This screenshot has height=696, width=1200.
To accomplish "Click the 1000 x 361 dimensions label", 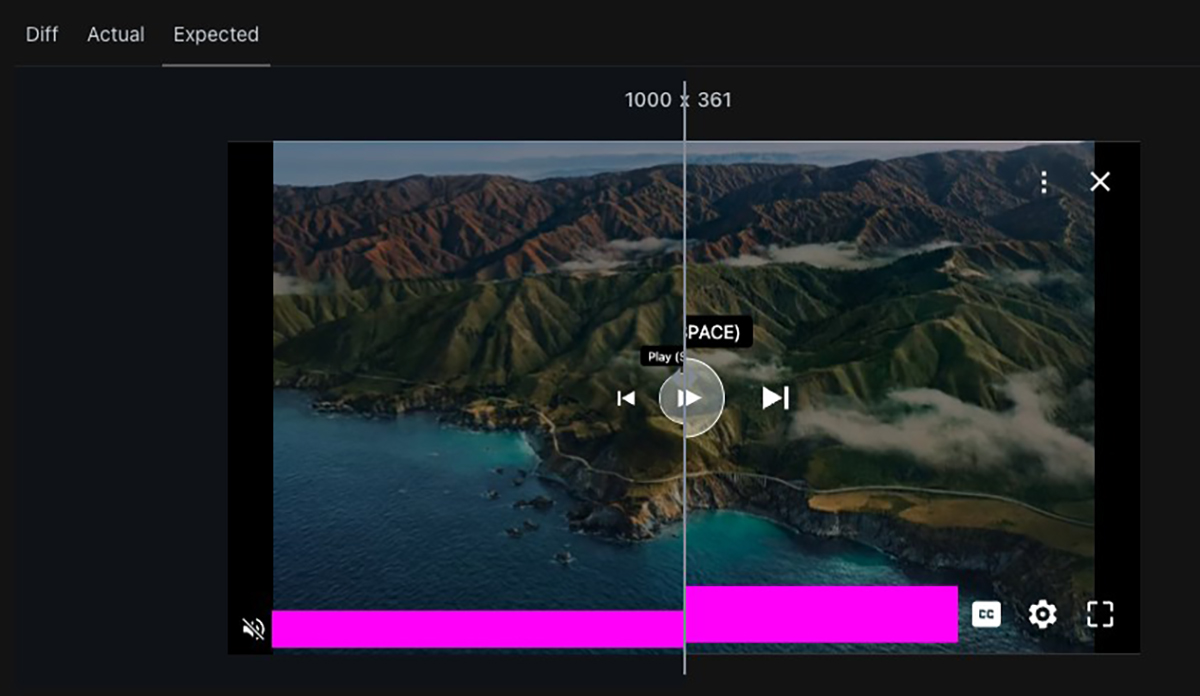I will pyautogui.click(x=678, y=100).
